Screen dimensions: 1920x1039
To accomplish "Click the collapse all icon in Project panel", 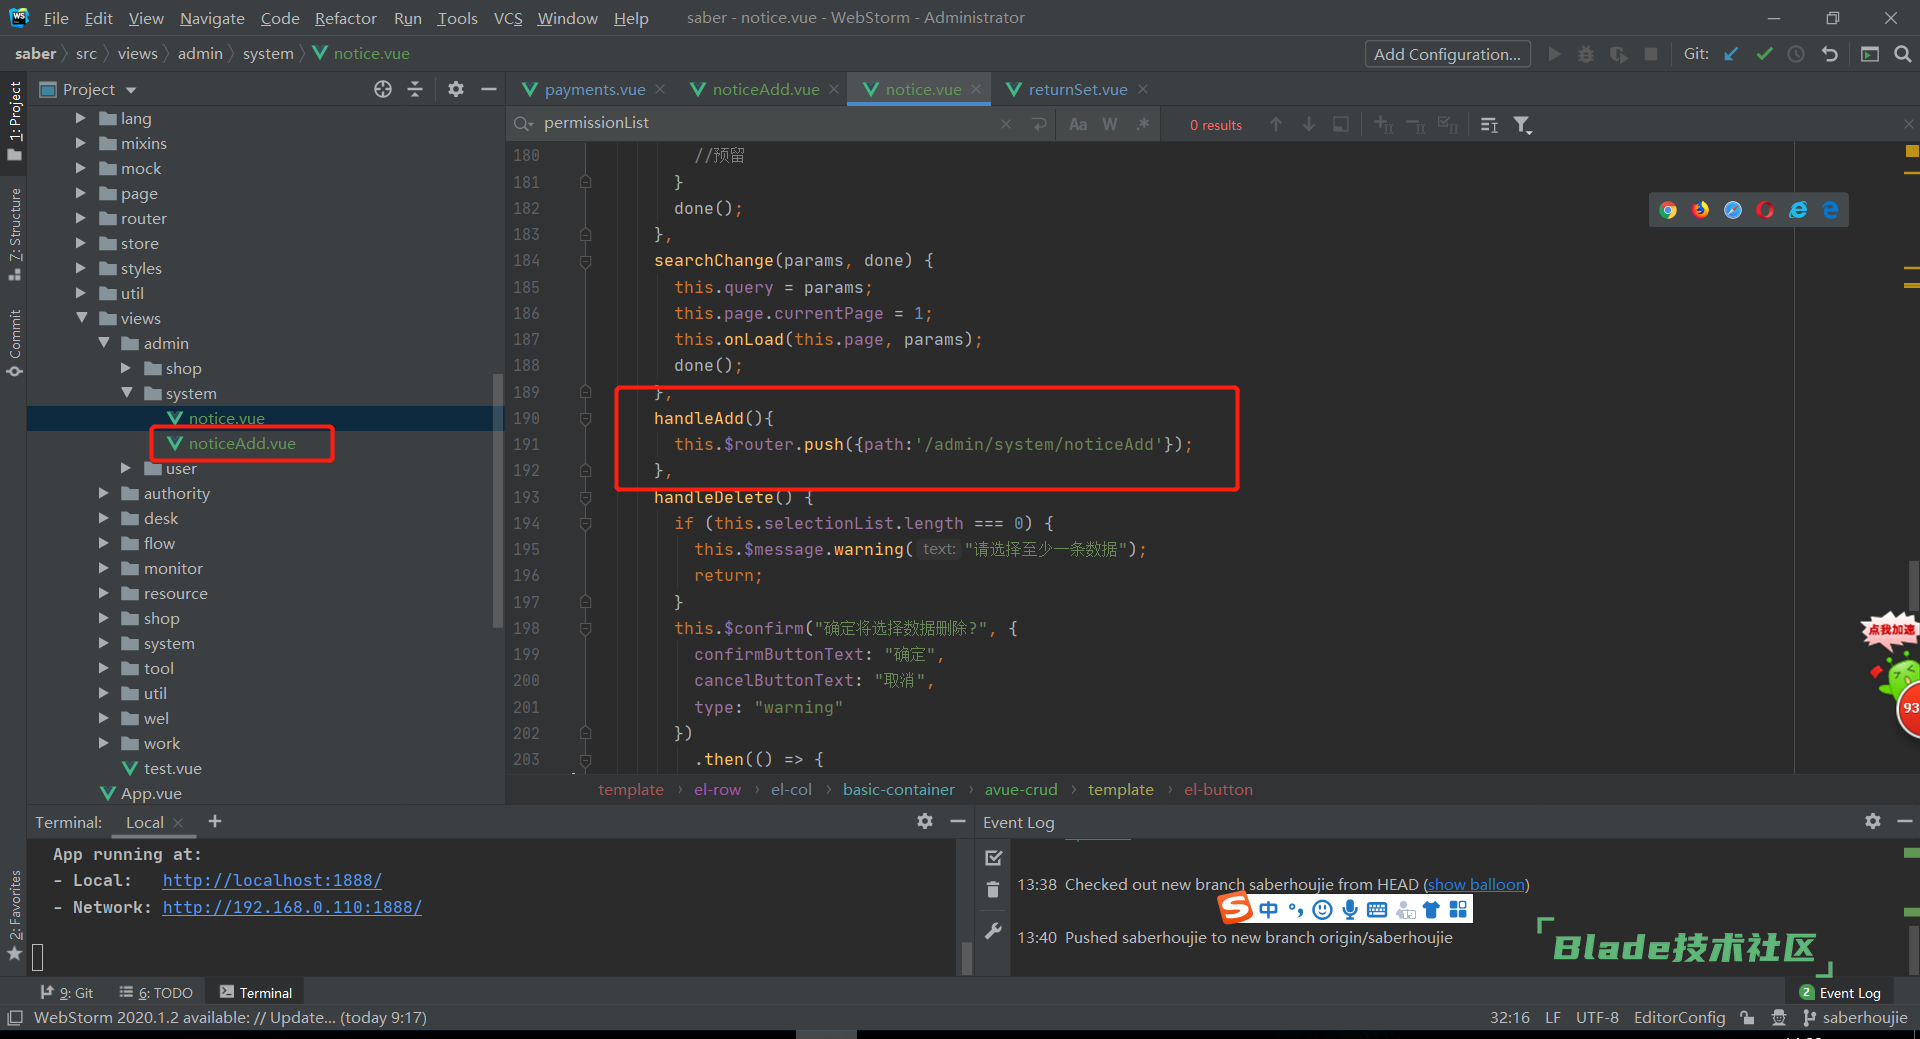I will (415, 89).
